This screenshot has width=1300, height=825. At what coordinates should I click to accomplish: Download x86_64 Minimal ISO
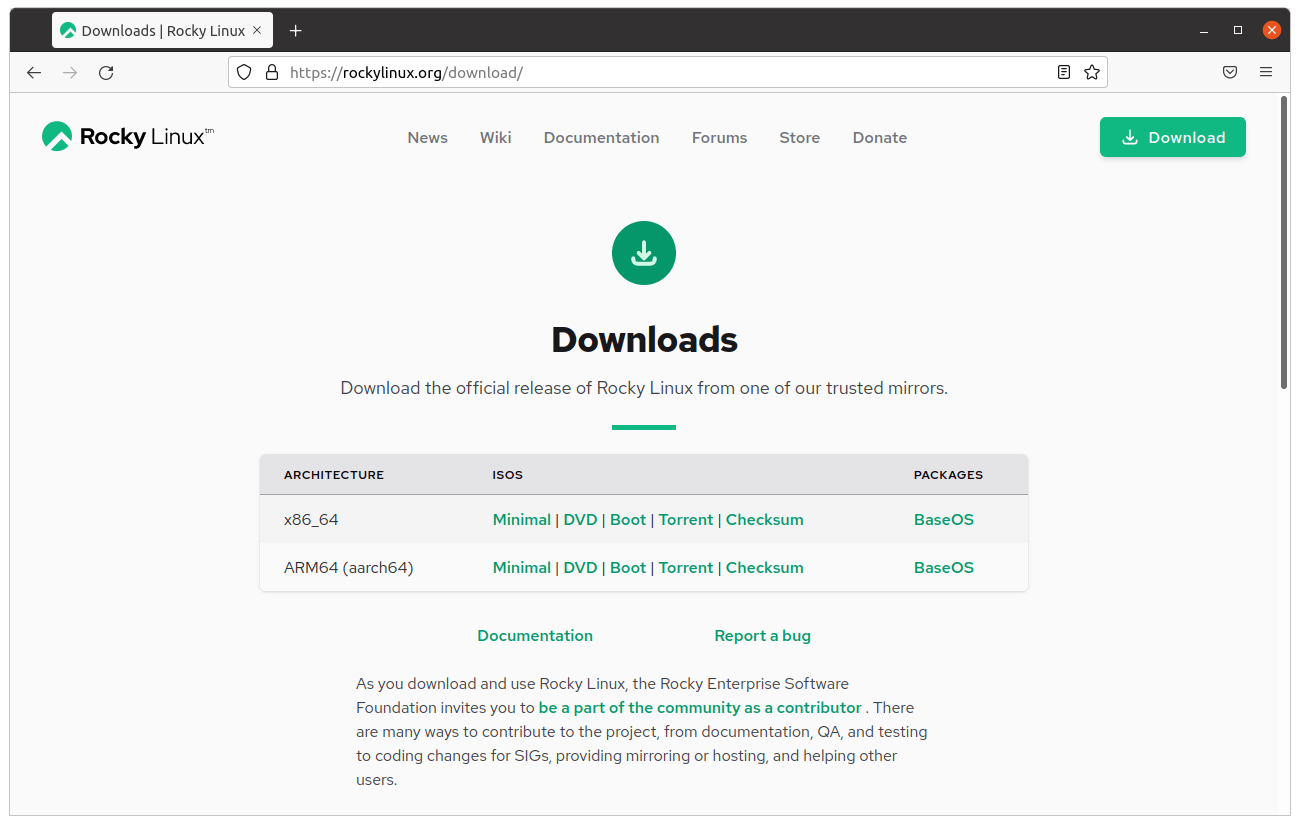click(521, 520)
